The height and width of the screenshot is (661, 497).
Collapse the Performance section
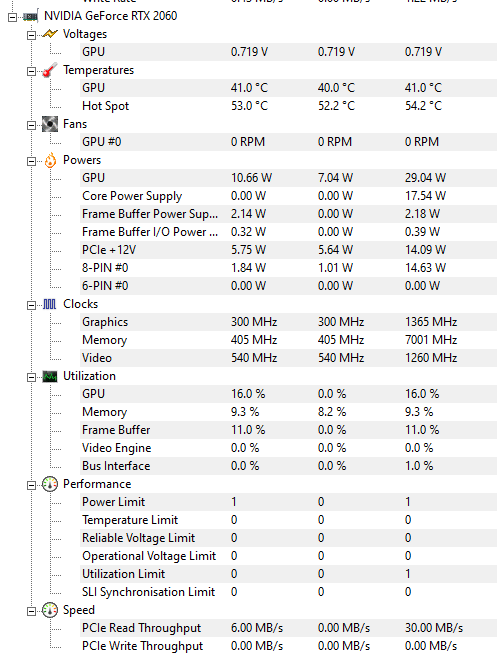tap(31, 486)
